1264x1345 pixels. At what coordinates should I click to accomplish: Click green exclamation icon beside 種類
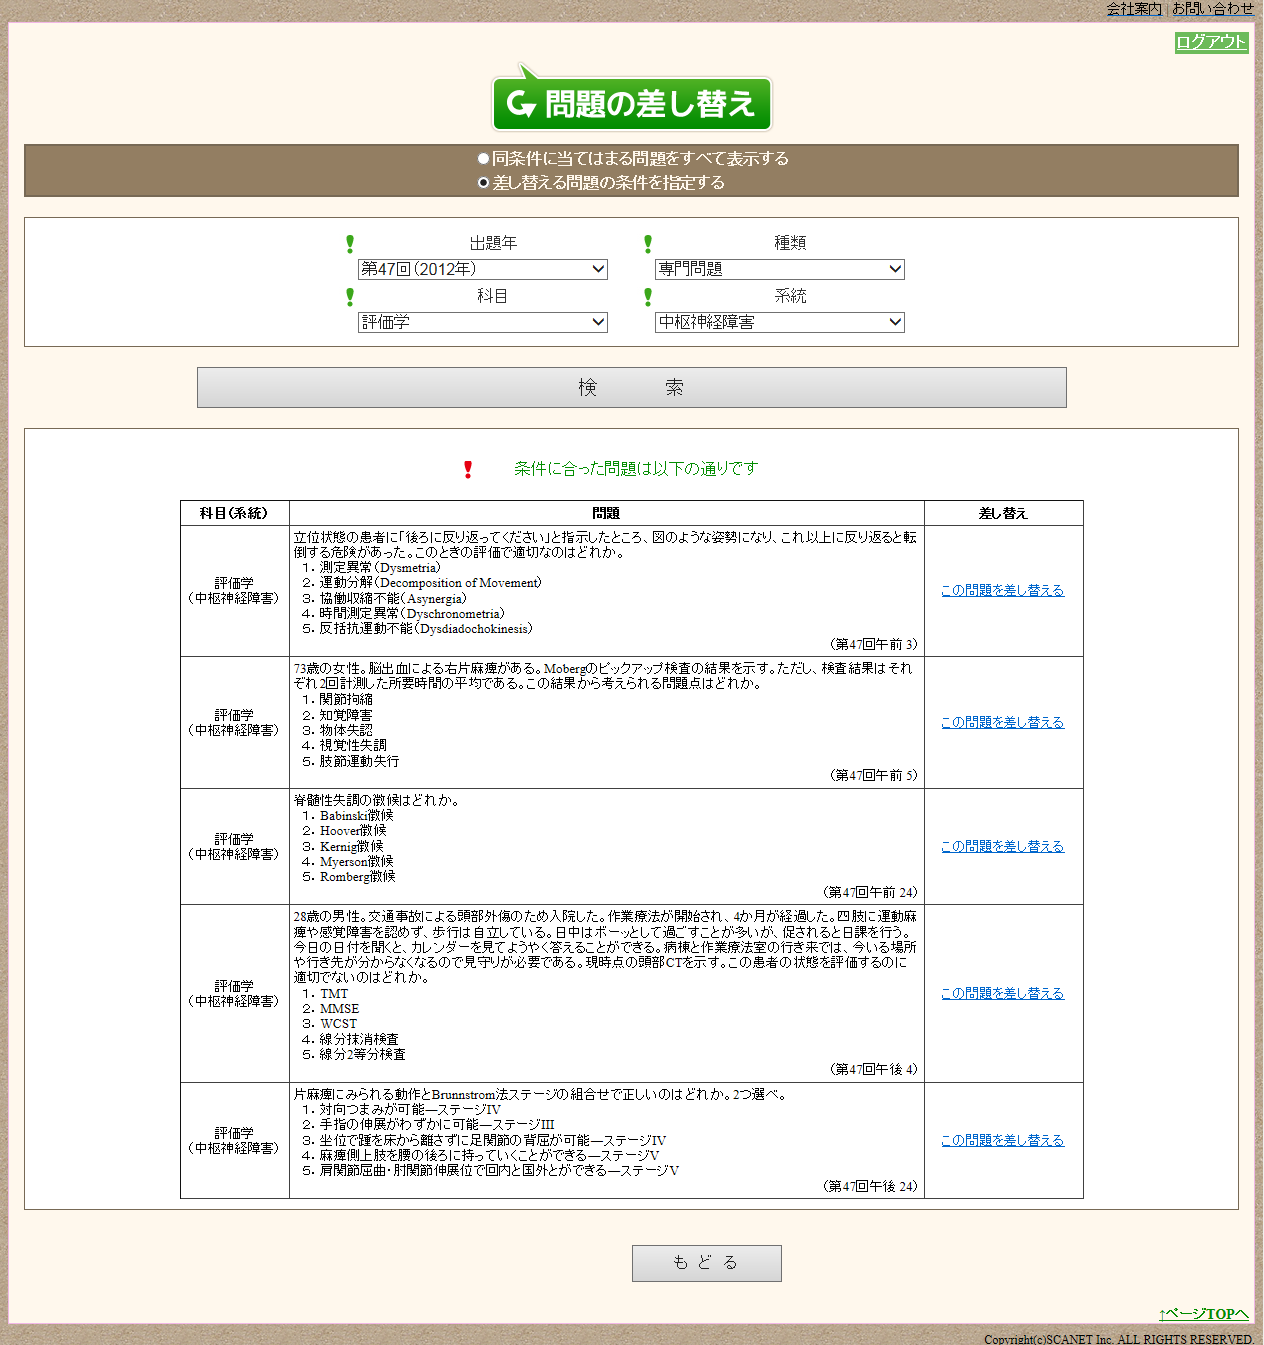coord(648,244)
